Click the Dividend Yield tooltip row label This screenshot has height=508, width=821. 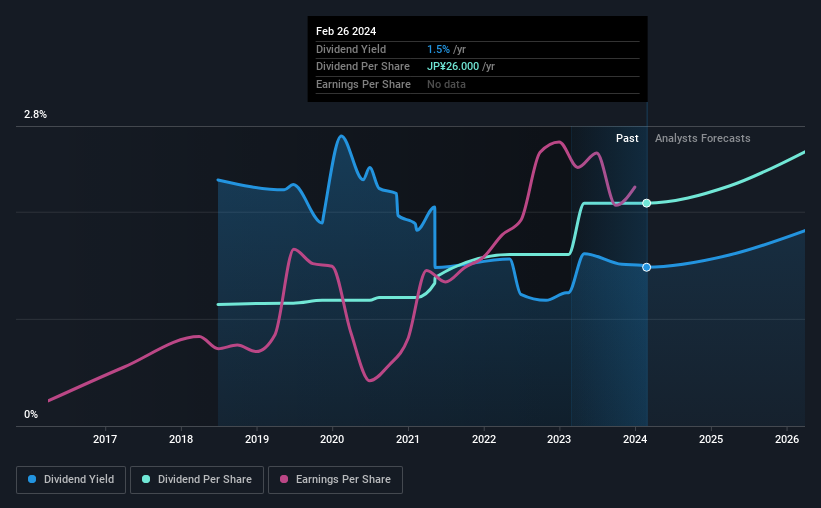pyautogui.click(x=351, y=49)
